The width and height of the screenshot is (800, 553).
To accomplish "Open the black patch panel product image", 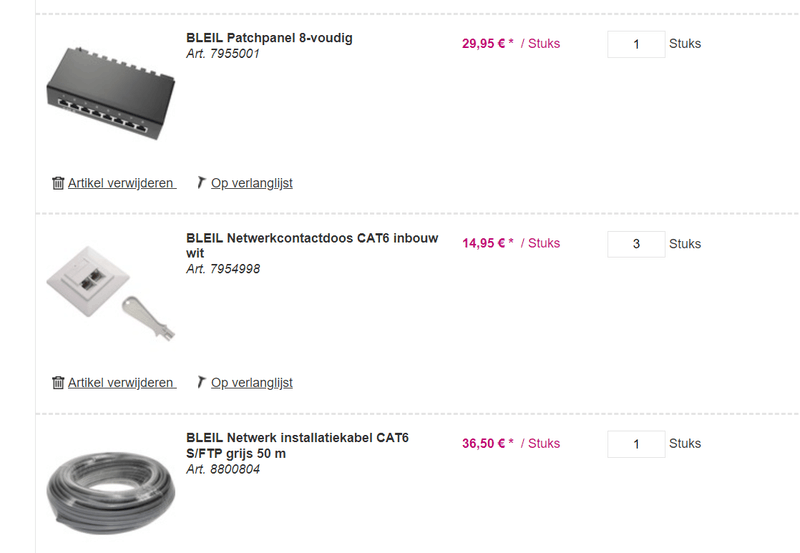I will click(110, 92).
